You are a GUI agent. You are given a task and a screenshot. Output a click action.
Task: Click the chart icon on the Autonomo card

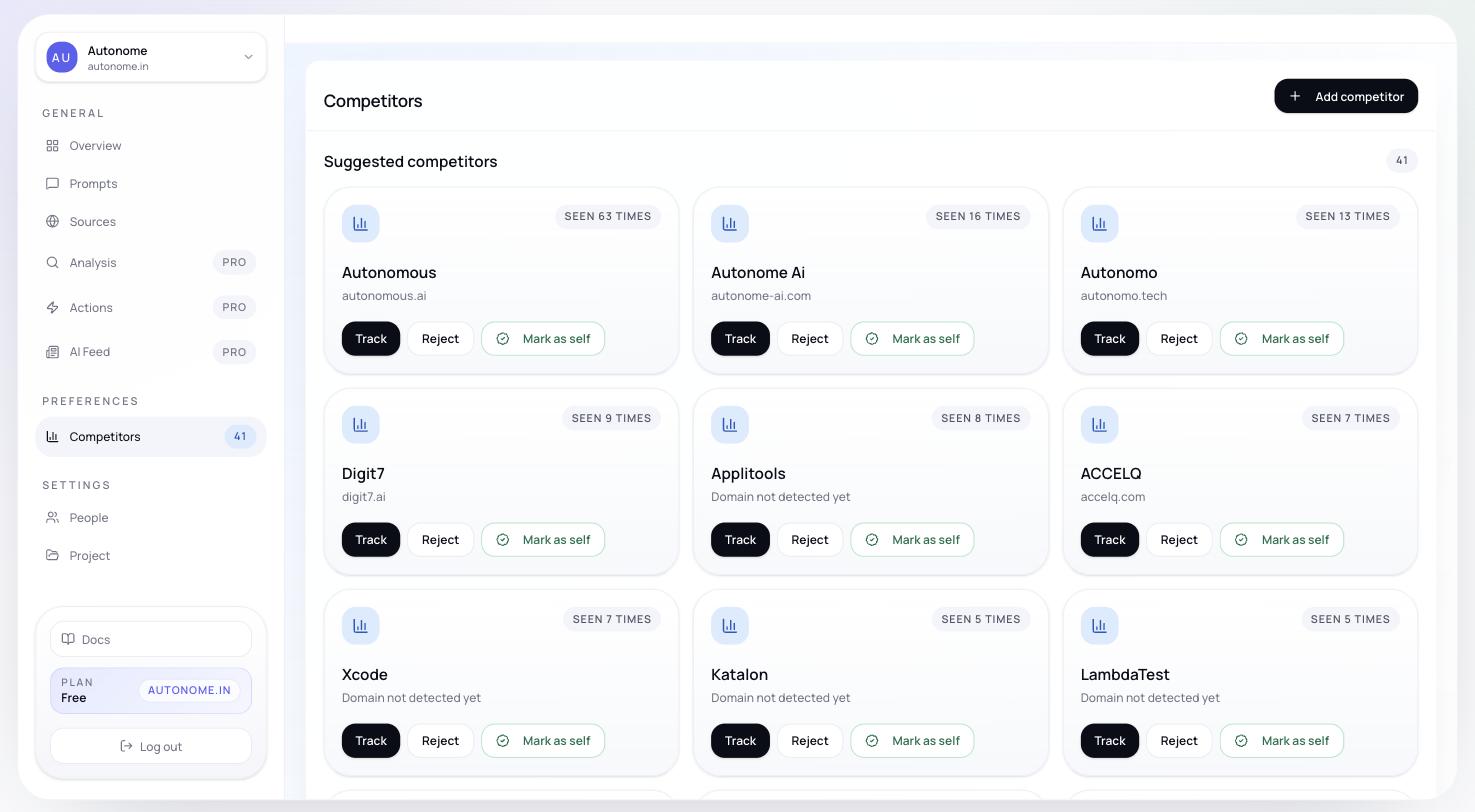coord(1099,224)
